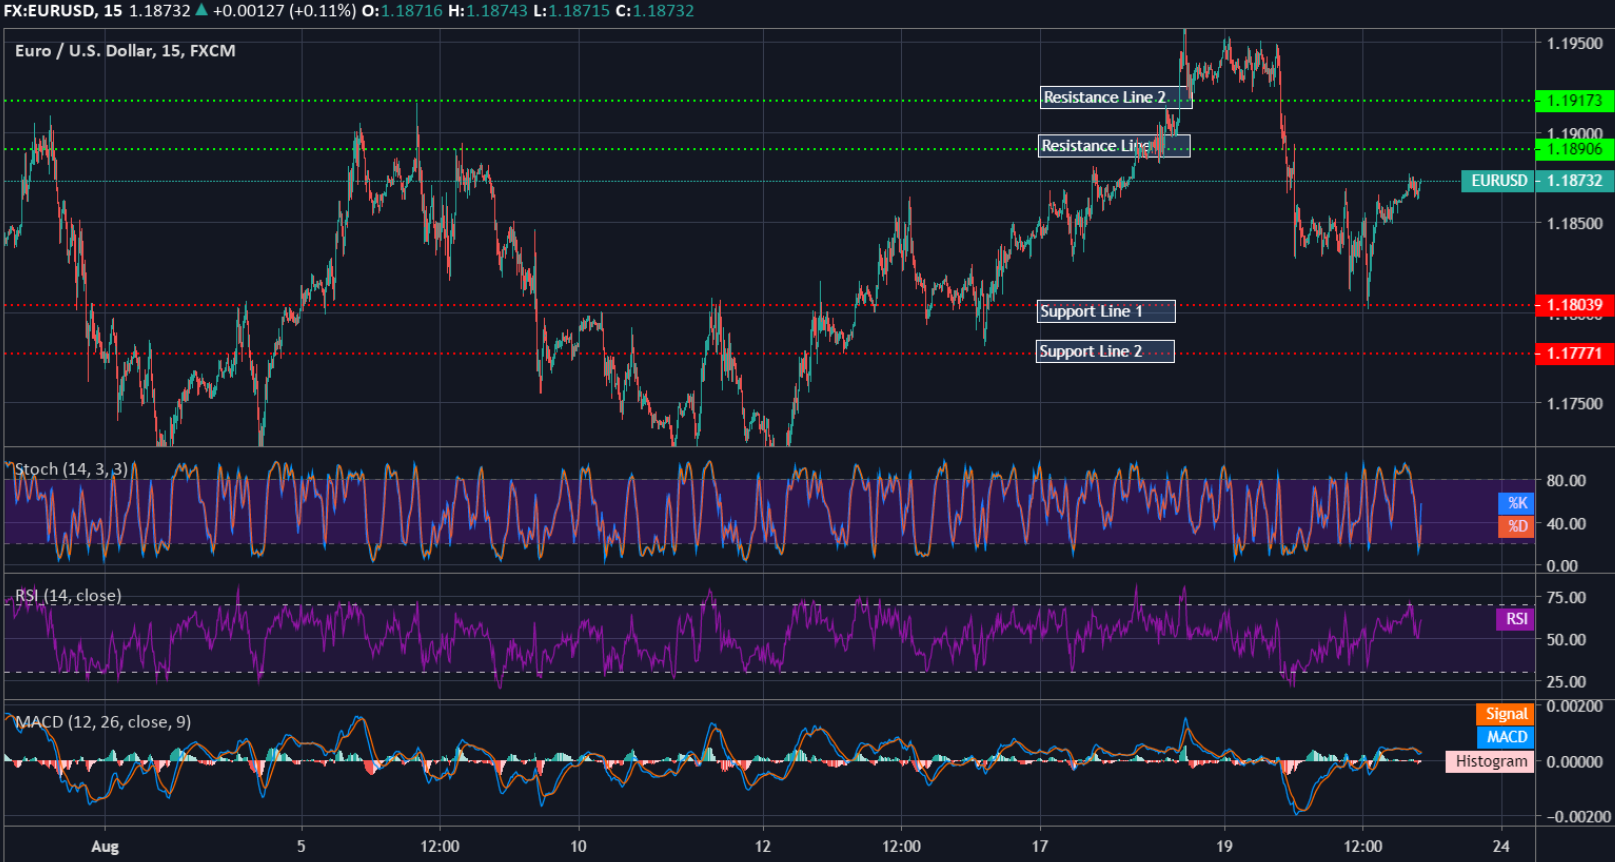Click the 80.00 stochastic scale value
The width and height of the screenshot is (1615, 862).
coord(1566,480)
